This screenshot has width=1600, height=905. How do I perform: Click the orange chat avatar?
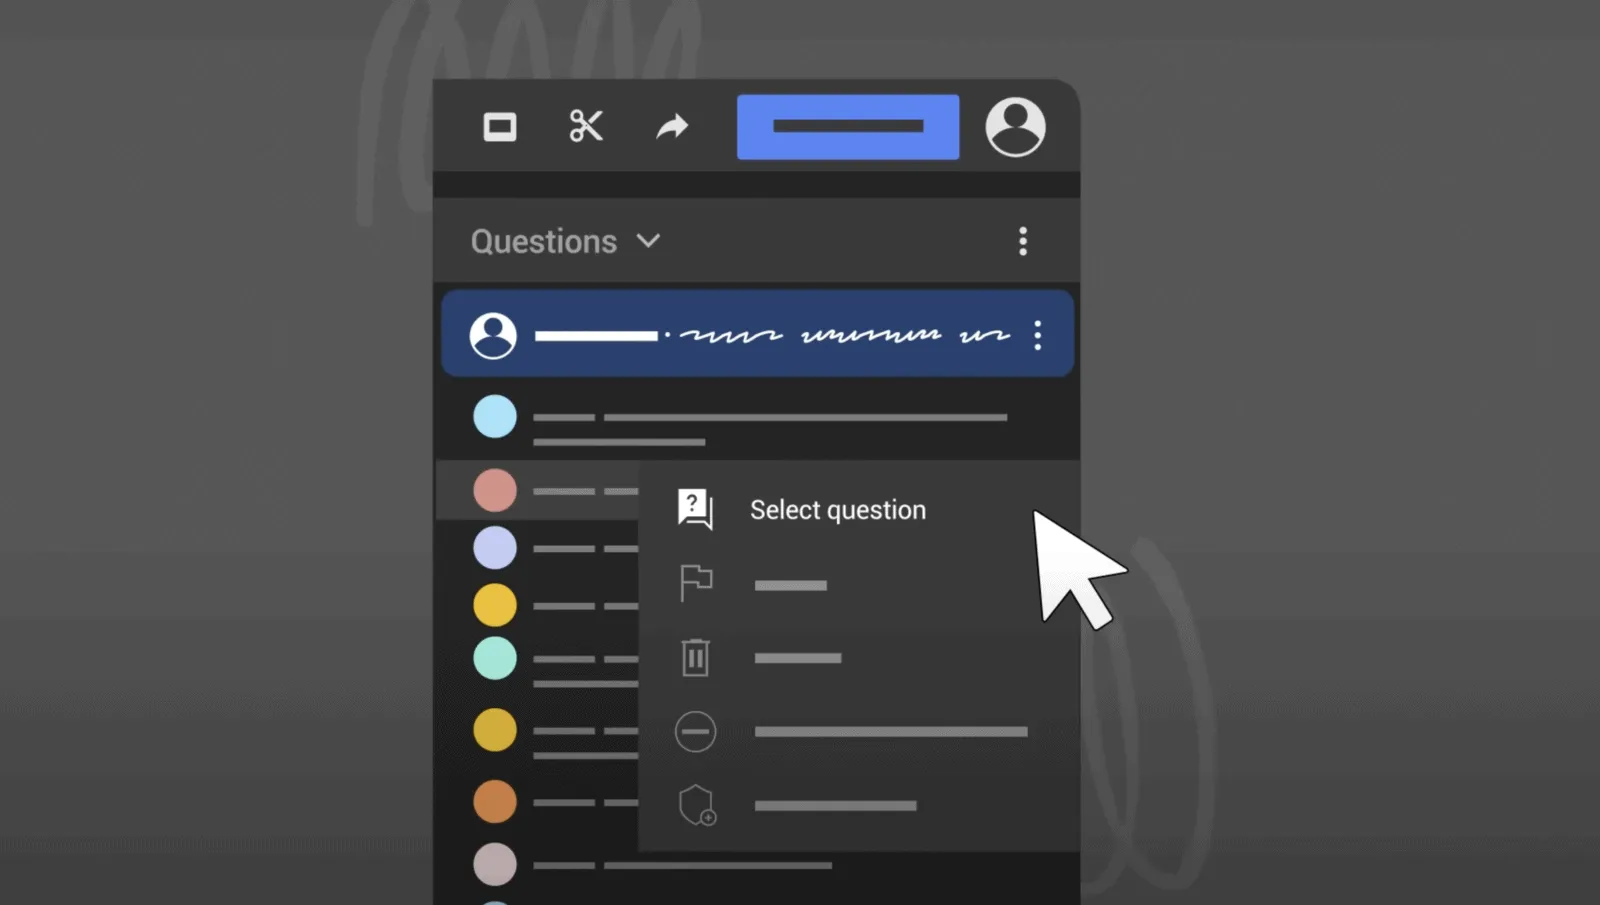[495, 801]
